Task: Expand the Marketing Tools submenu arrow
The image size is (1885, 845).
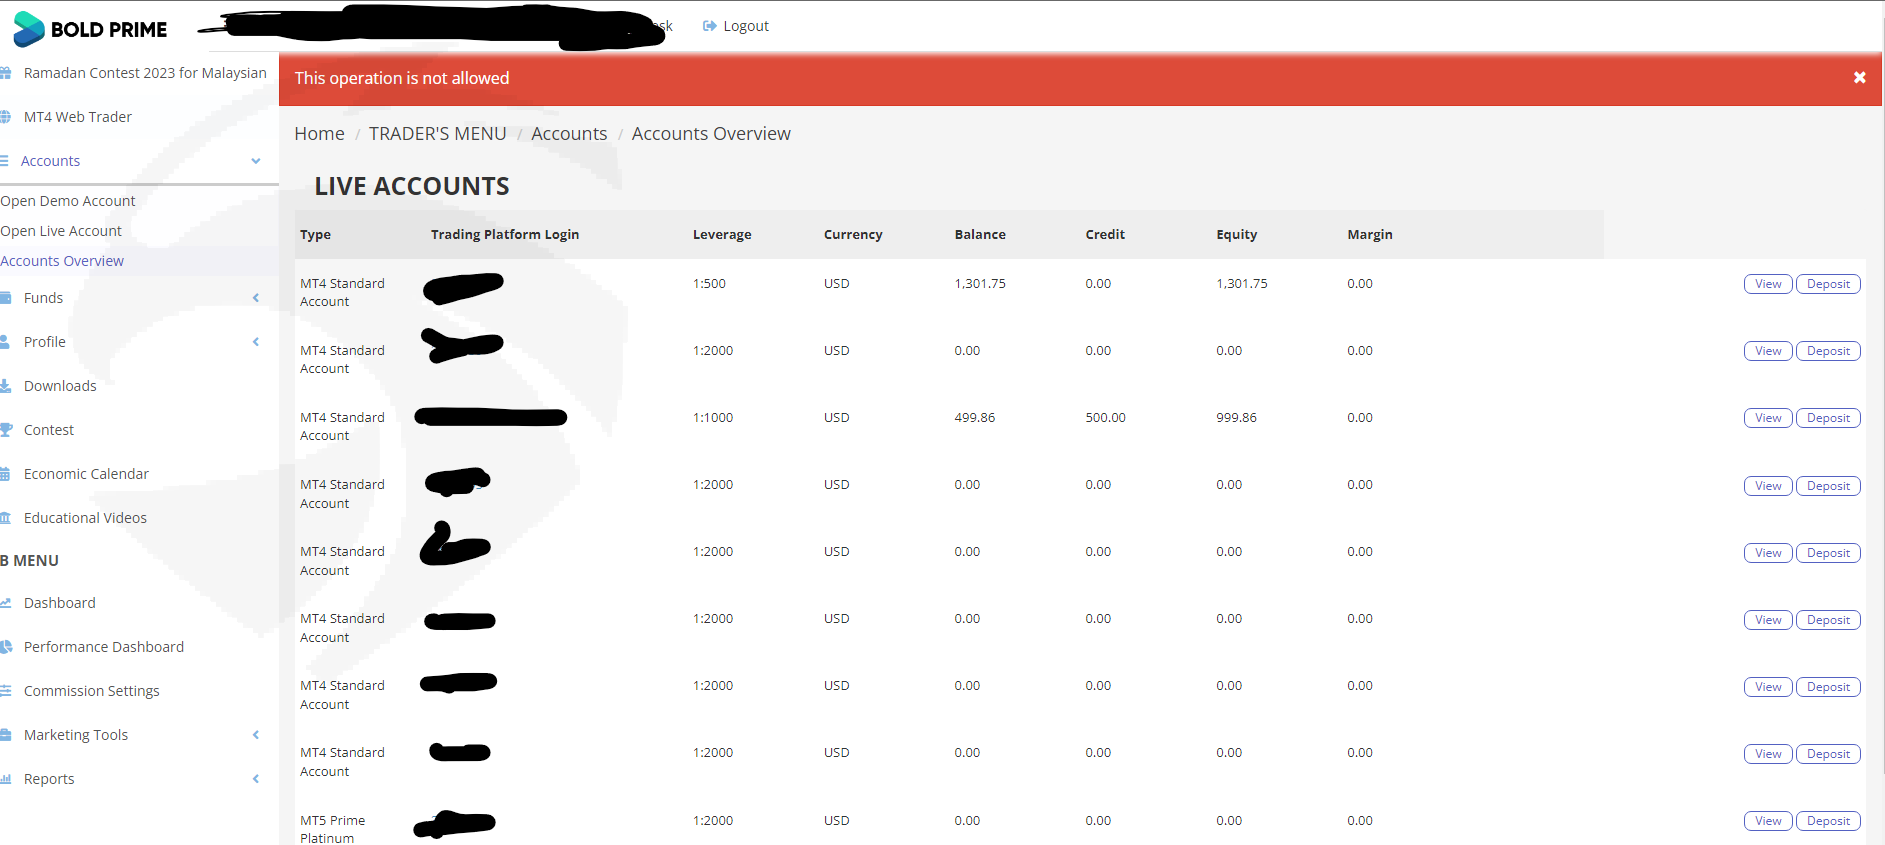Action: 256,735
